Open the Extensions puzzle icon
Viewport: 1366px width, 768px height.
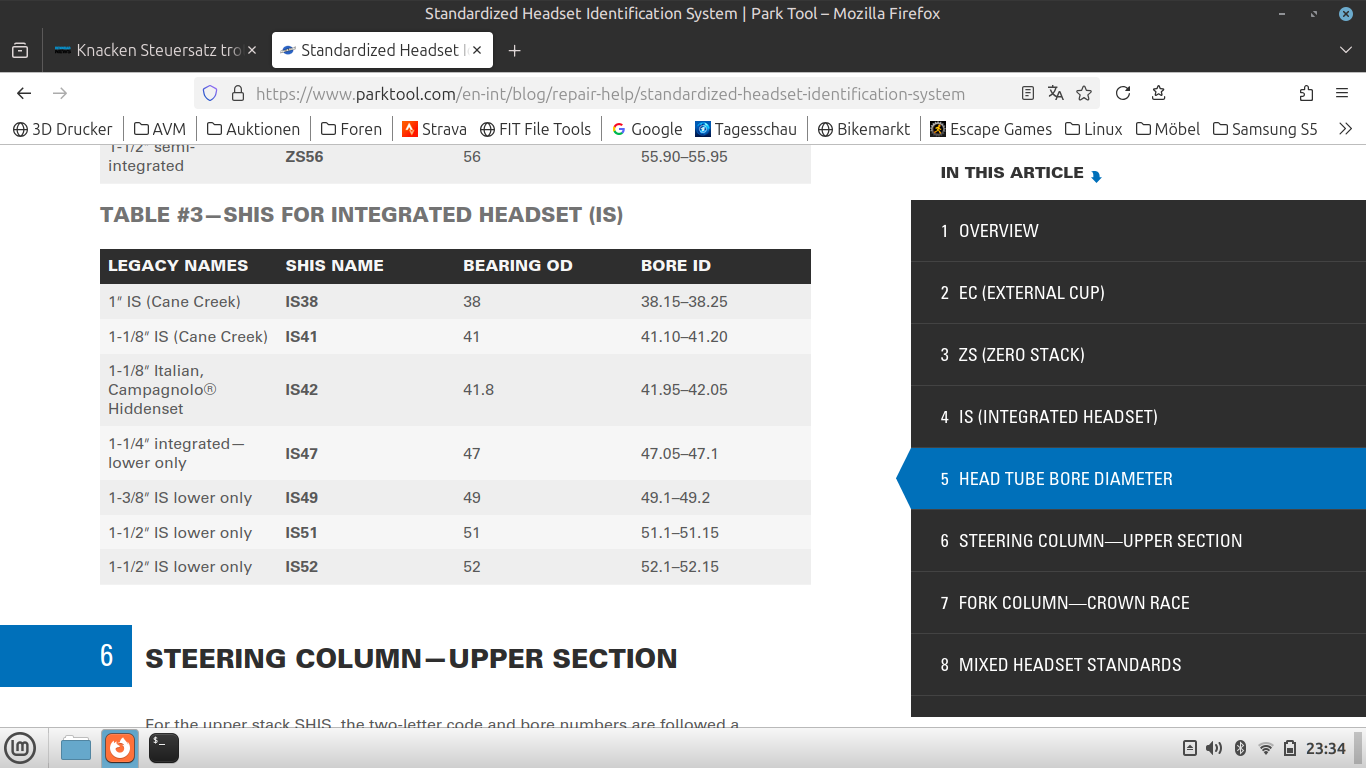[x=1306, y=93]
